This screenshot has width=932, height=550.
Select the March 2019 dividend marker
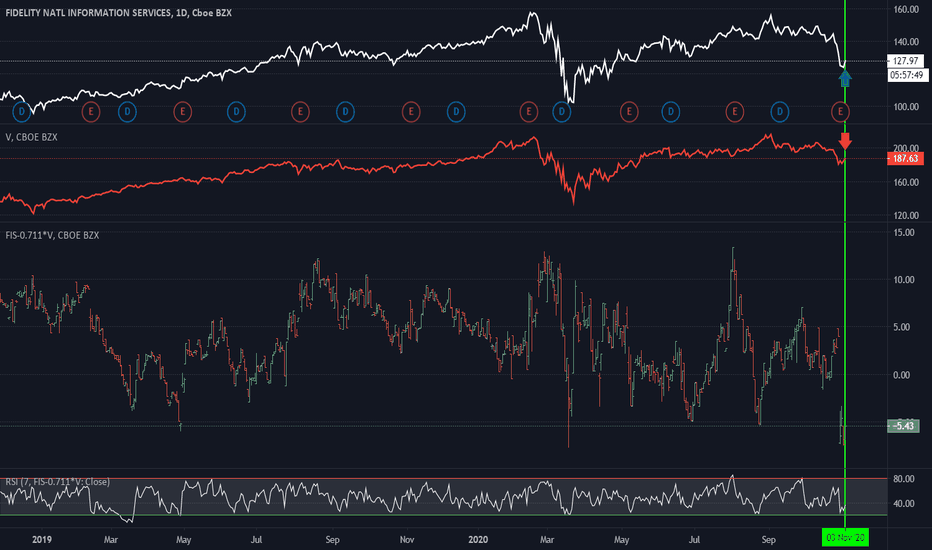pos(127,111)
